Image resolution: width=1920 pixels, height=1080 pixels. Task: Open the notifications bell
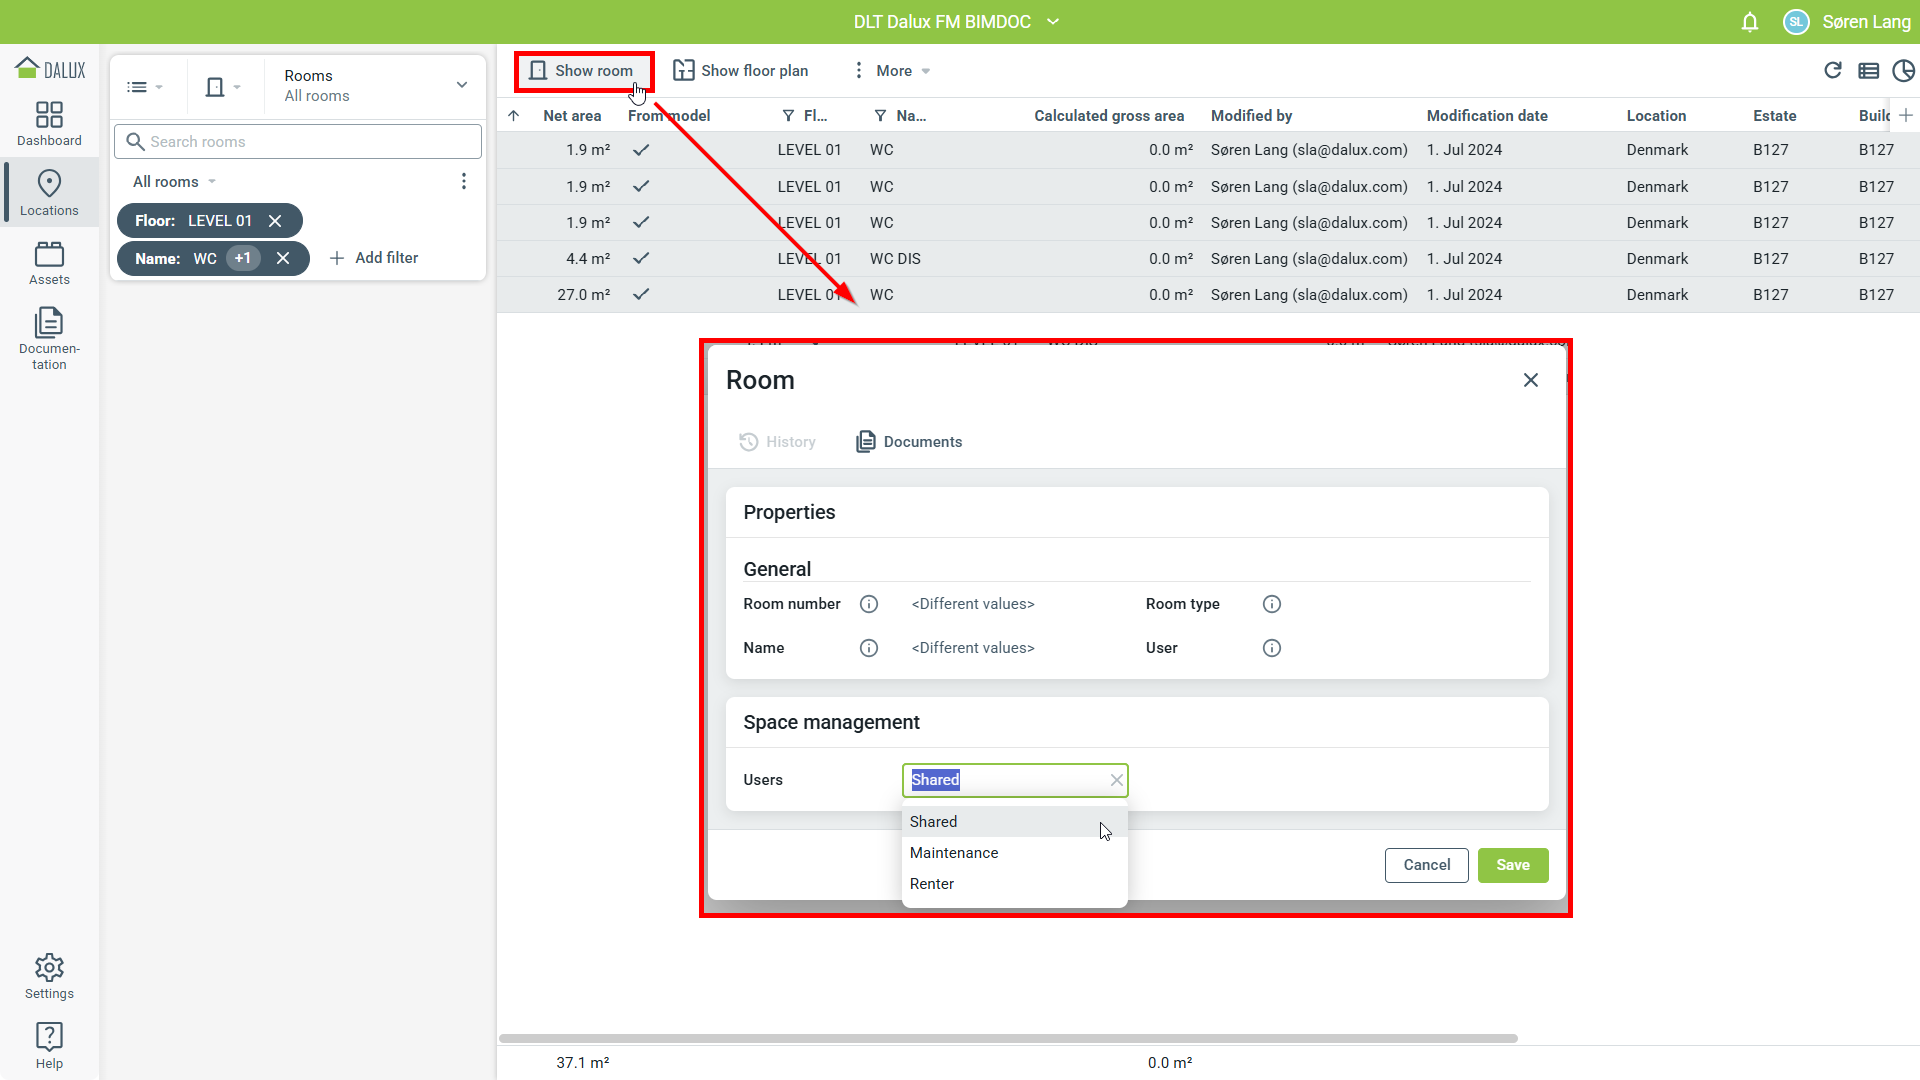click(x=1749, y=22)
